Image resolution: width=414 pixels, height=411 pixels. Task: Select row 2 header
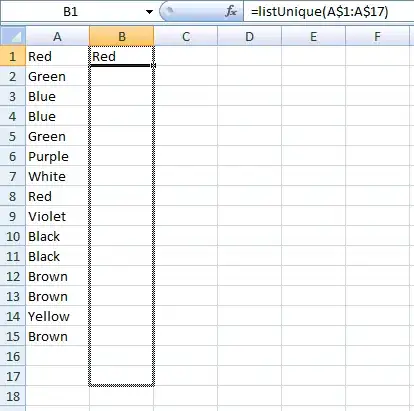tap(13, 76)
